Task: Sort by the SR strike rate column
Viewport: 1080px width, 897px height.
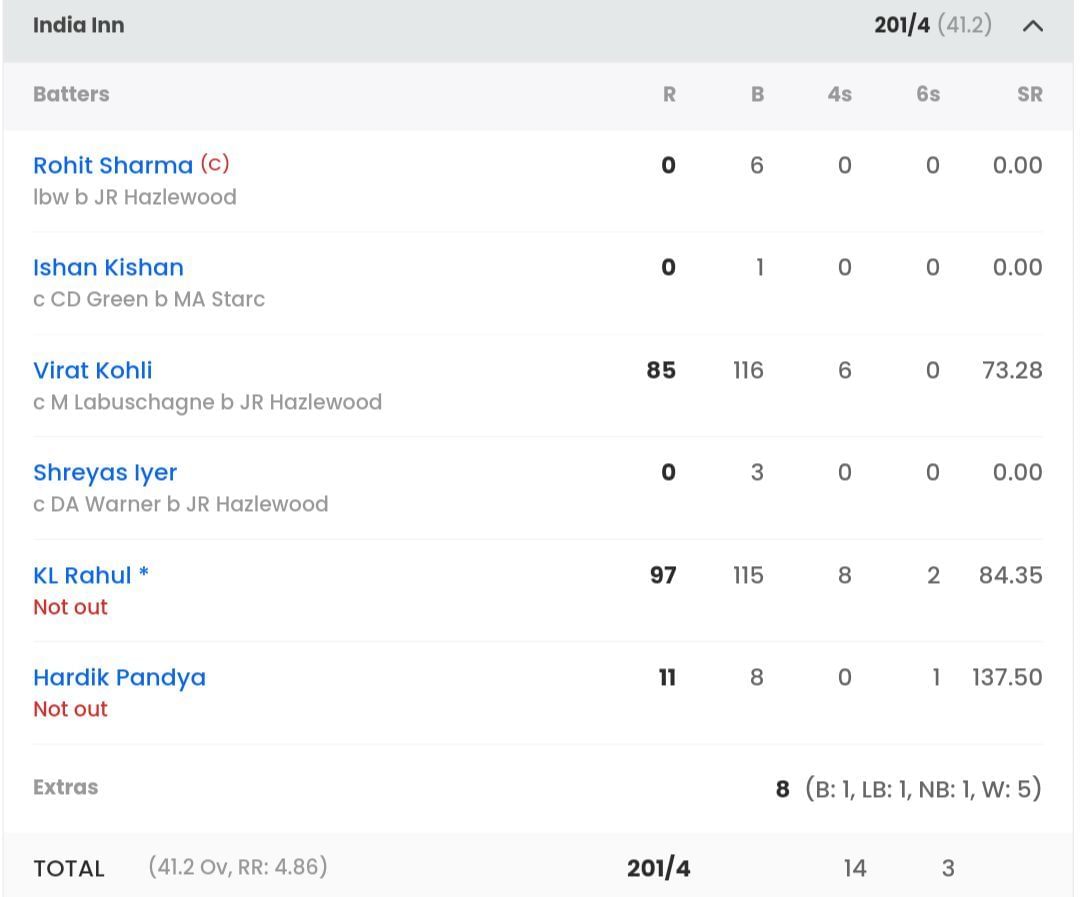Action: 1029,94
